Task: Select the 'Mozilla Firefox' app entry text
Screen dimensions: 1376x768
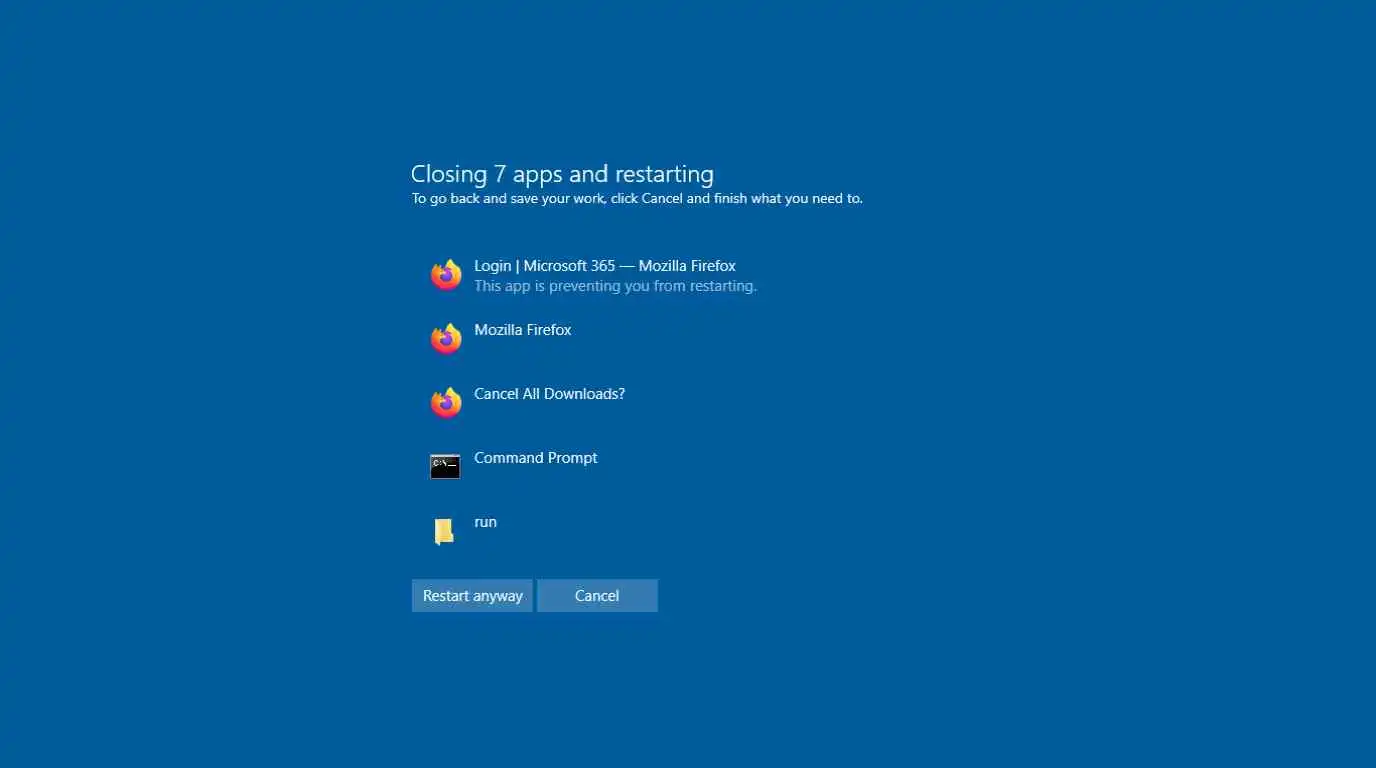Action: 523,330
